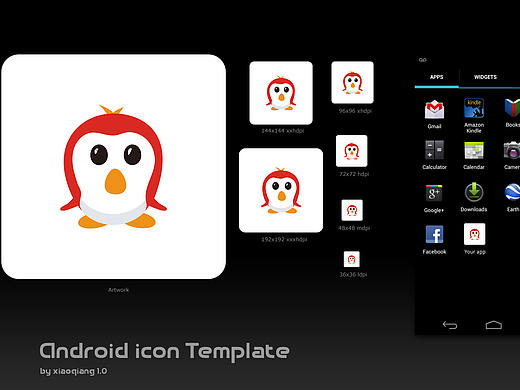Click the 'by xiaoqiang 1.0' credit text

(73, 371)
